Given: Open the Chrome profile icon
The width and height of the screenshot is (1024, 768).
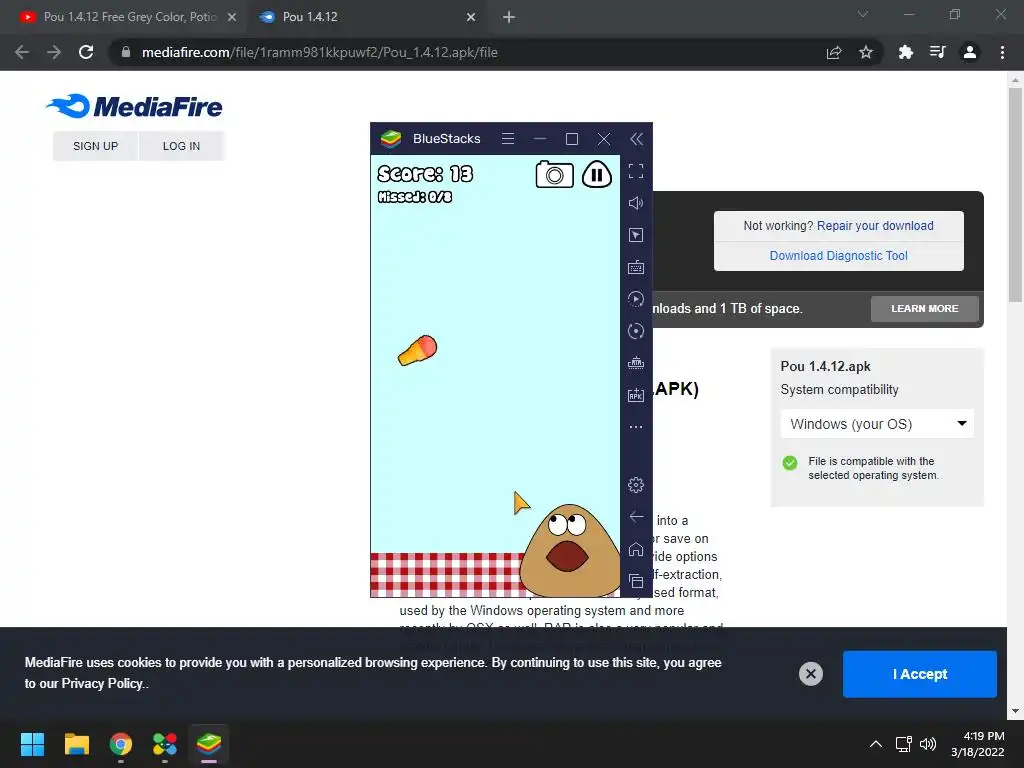Looking at the screenshot, I should [970, 52].
